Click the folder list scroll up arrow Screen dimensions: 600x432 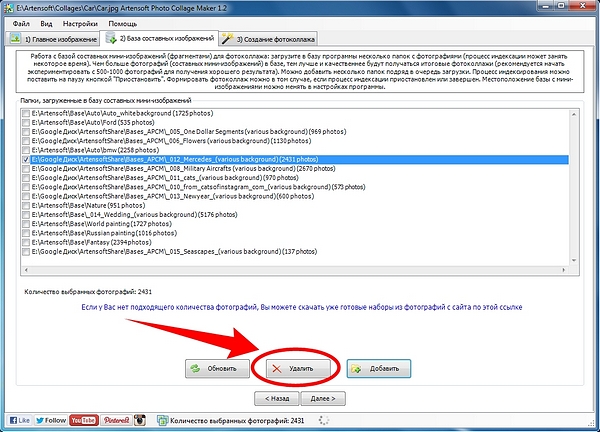(574, 114)
